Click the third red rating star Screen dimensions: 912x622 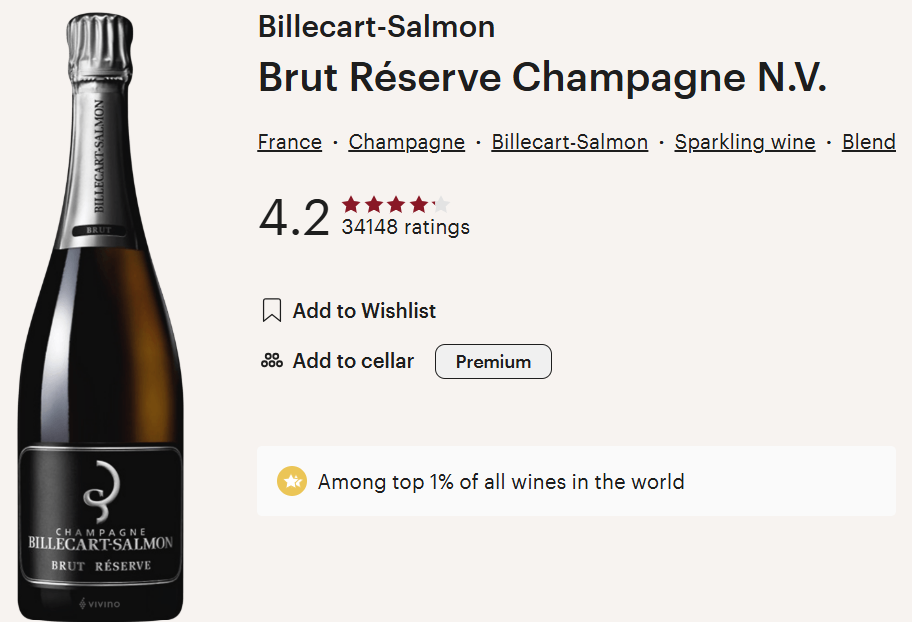[x=396, y=204]
